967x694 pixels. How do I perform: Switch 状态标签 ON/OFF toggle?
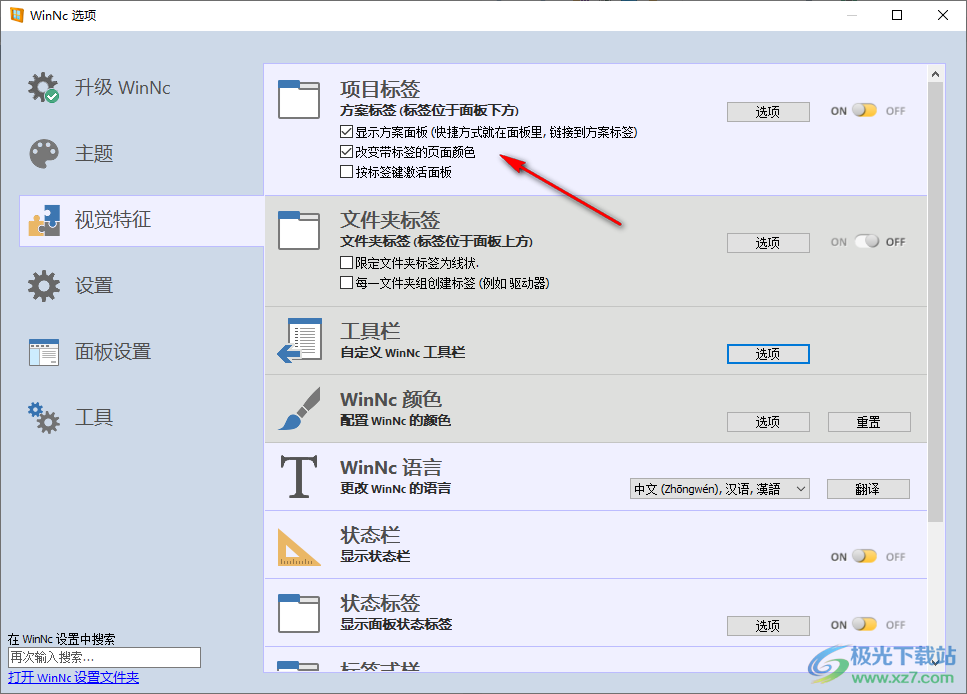[x=864, y=624]
